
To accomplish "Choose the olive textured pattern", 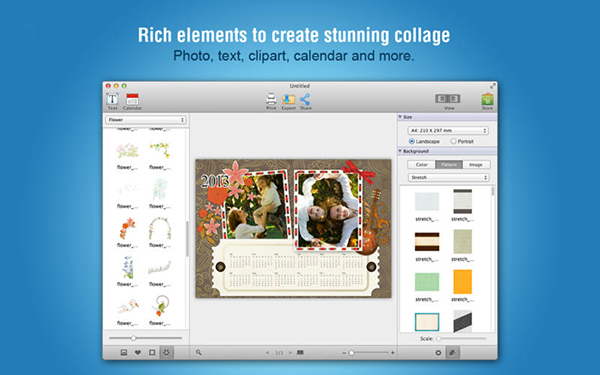I will 462,241.
